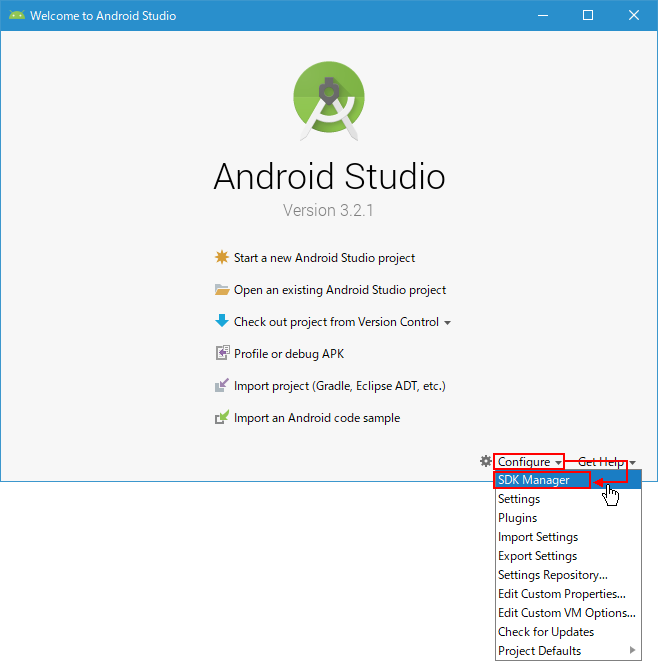Screen dimensions: 658x661
Task: Choose Edit Custom Properties... entry
Action: pyautogui.click(x=568, y=594)
